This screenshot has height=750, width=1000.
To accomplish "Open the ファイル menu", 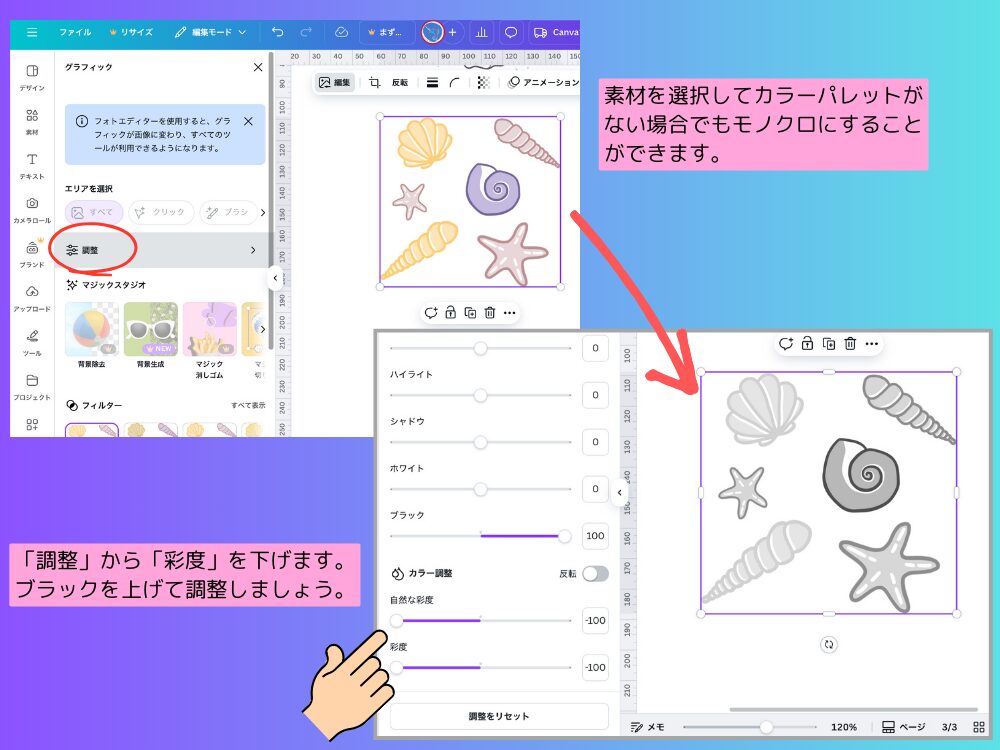I will click(x=75, y=31).
